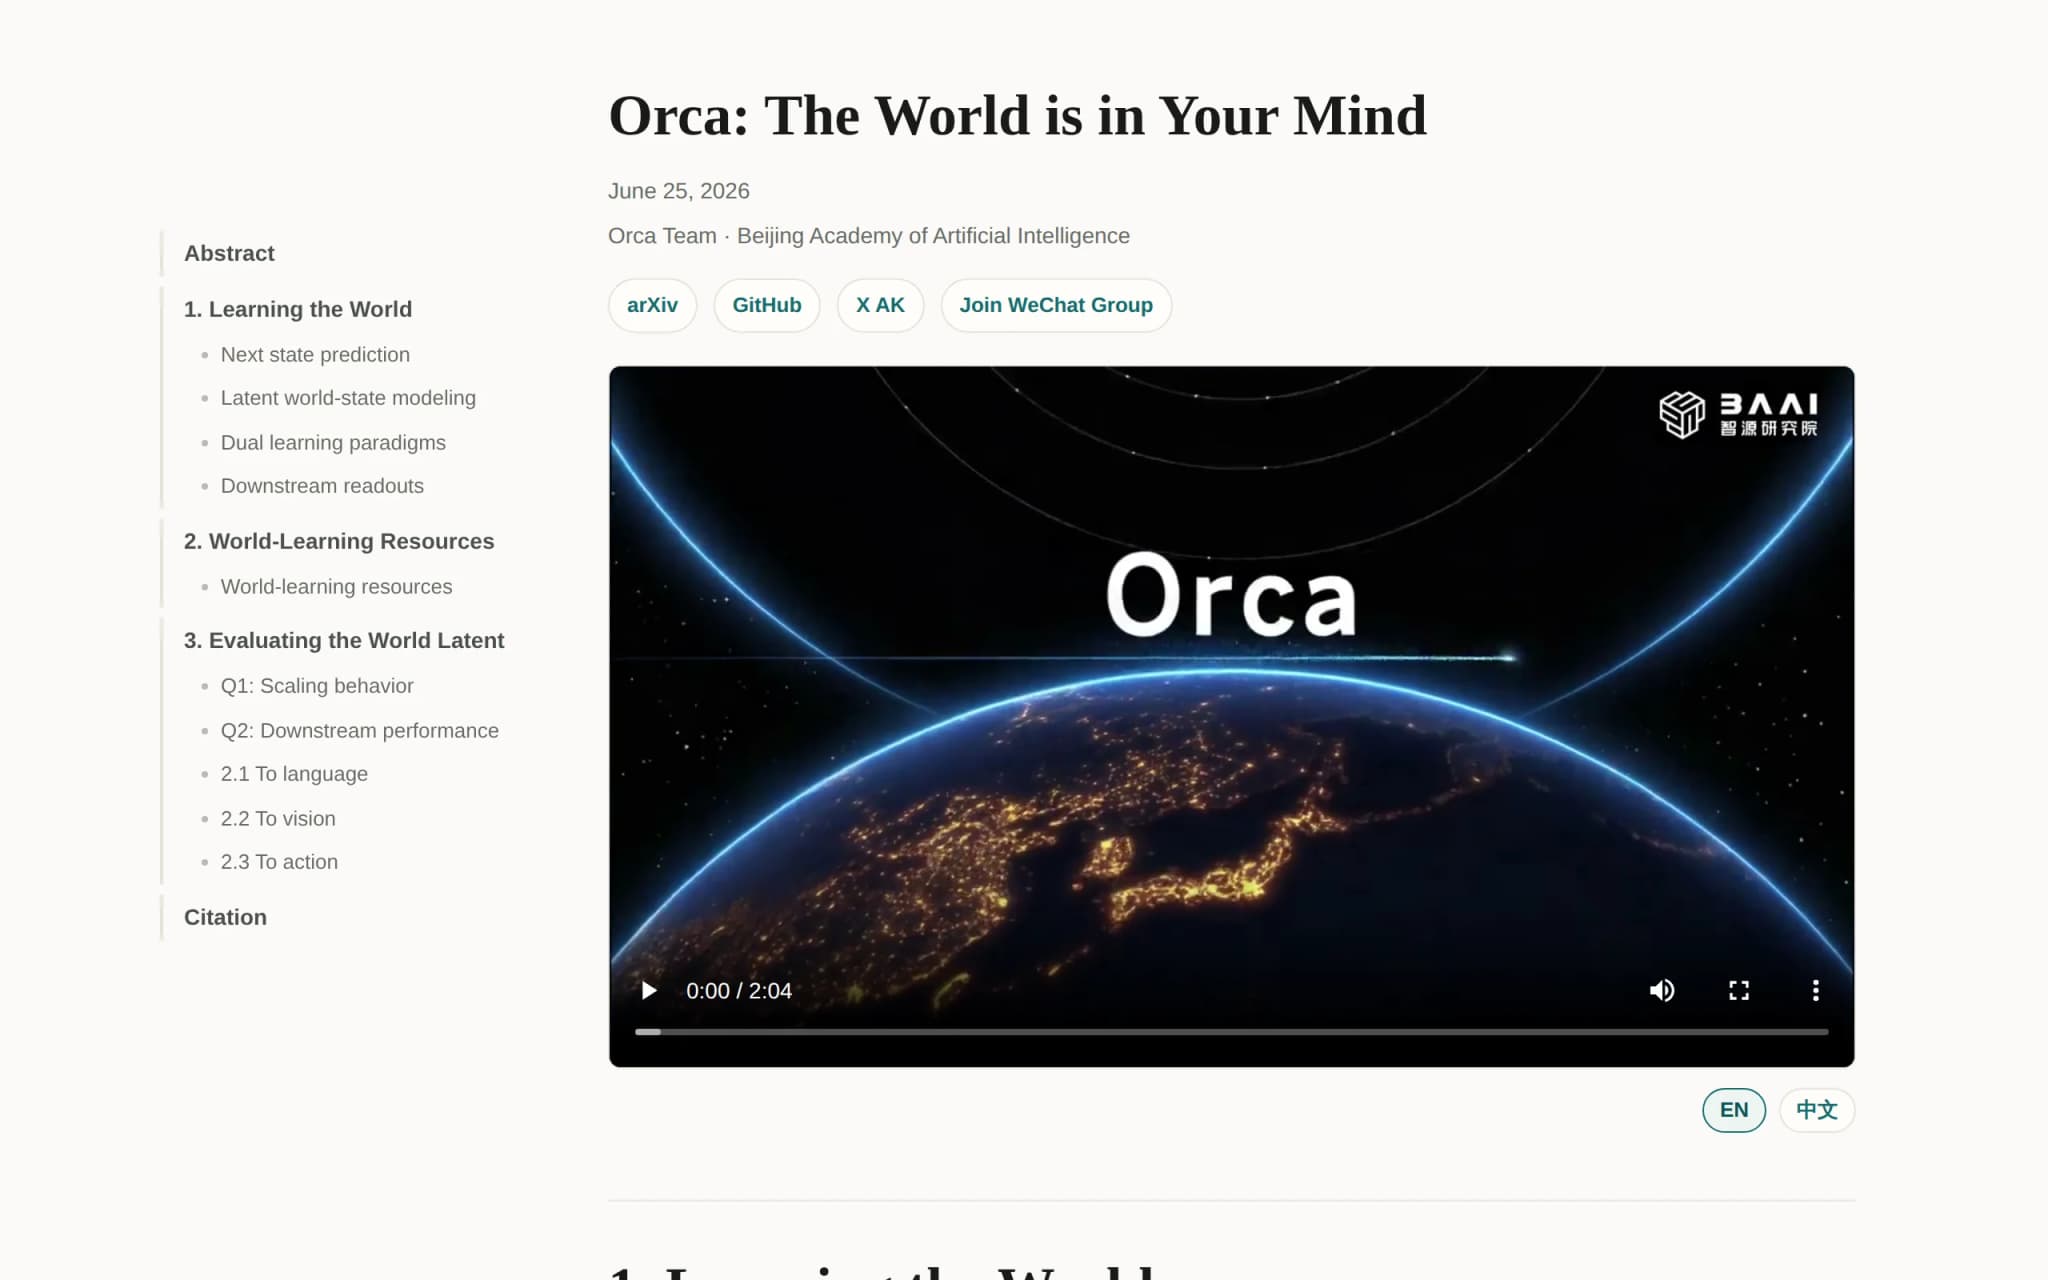Image resolution: width=2048 pixels, height=1280 pixels.
Task: Open Dual learning paradigms subsection
Action: point(333,442)
